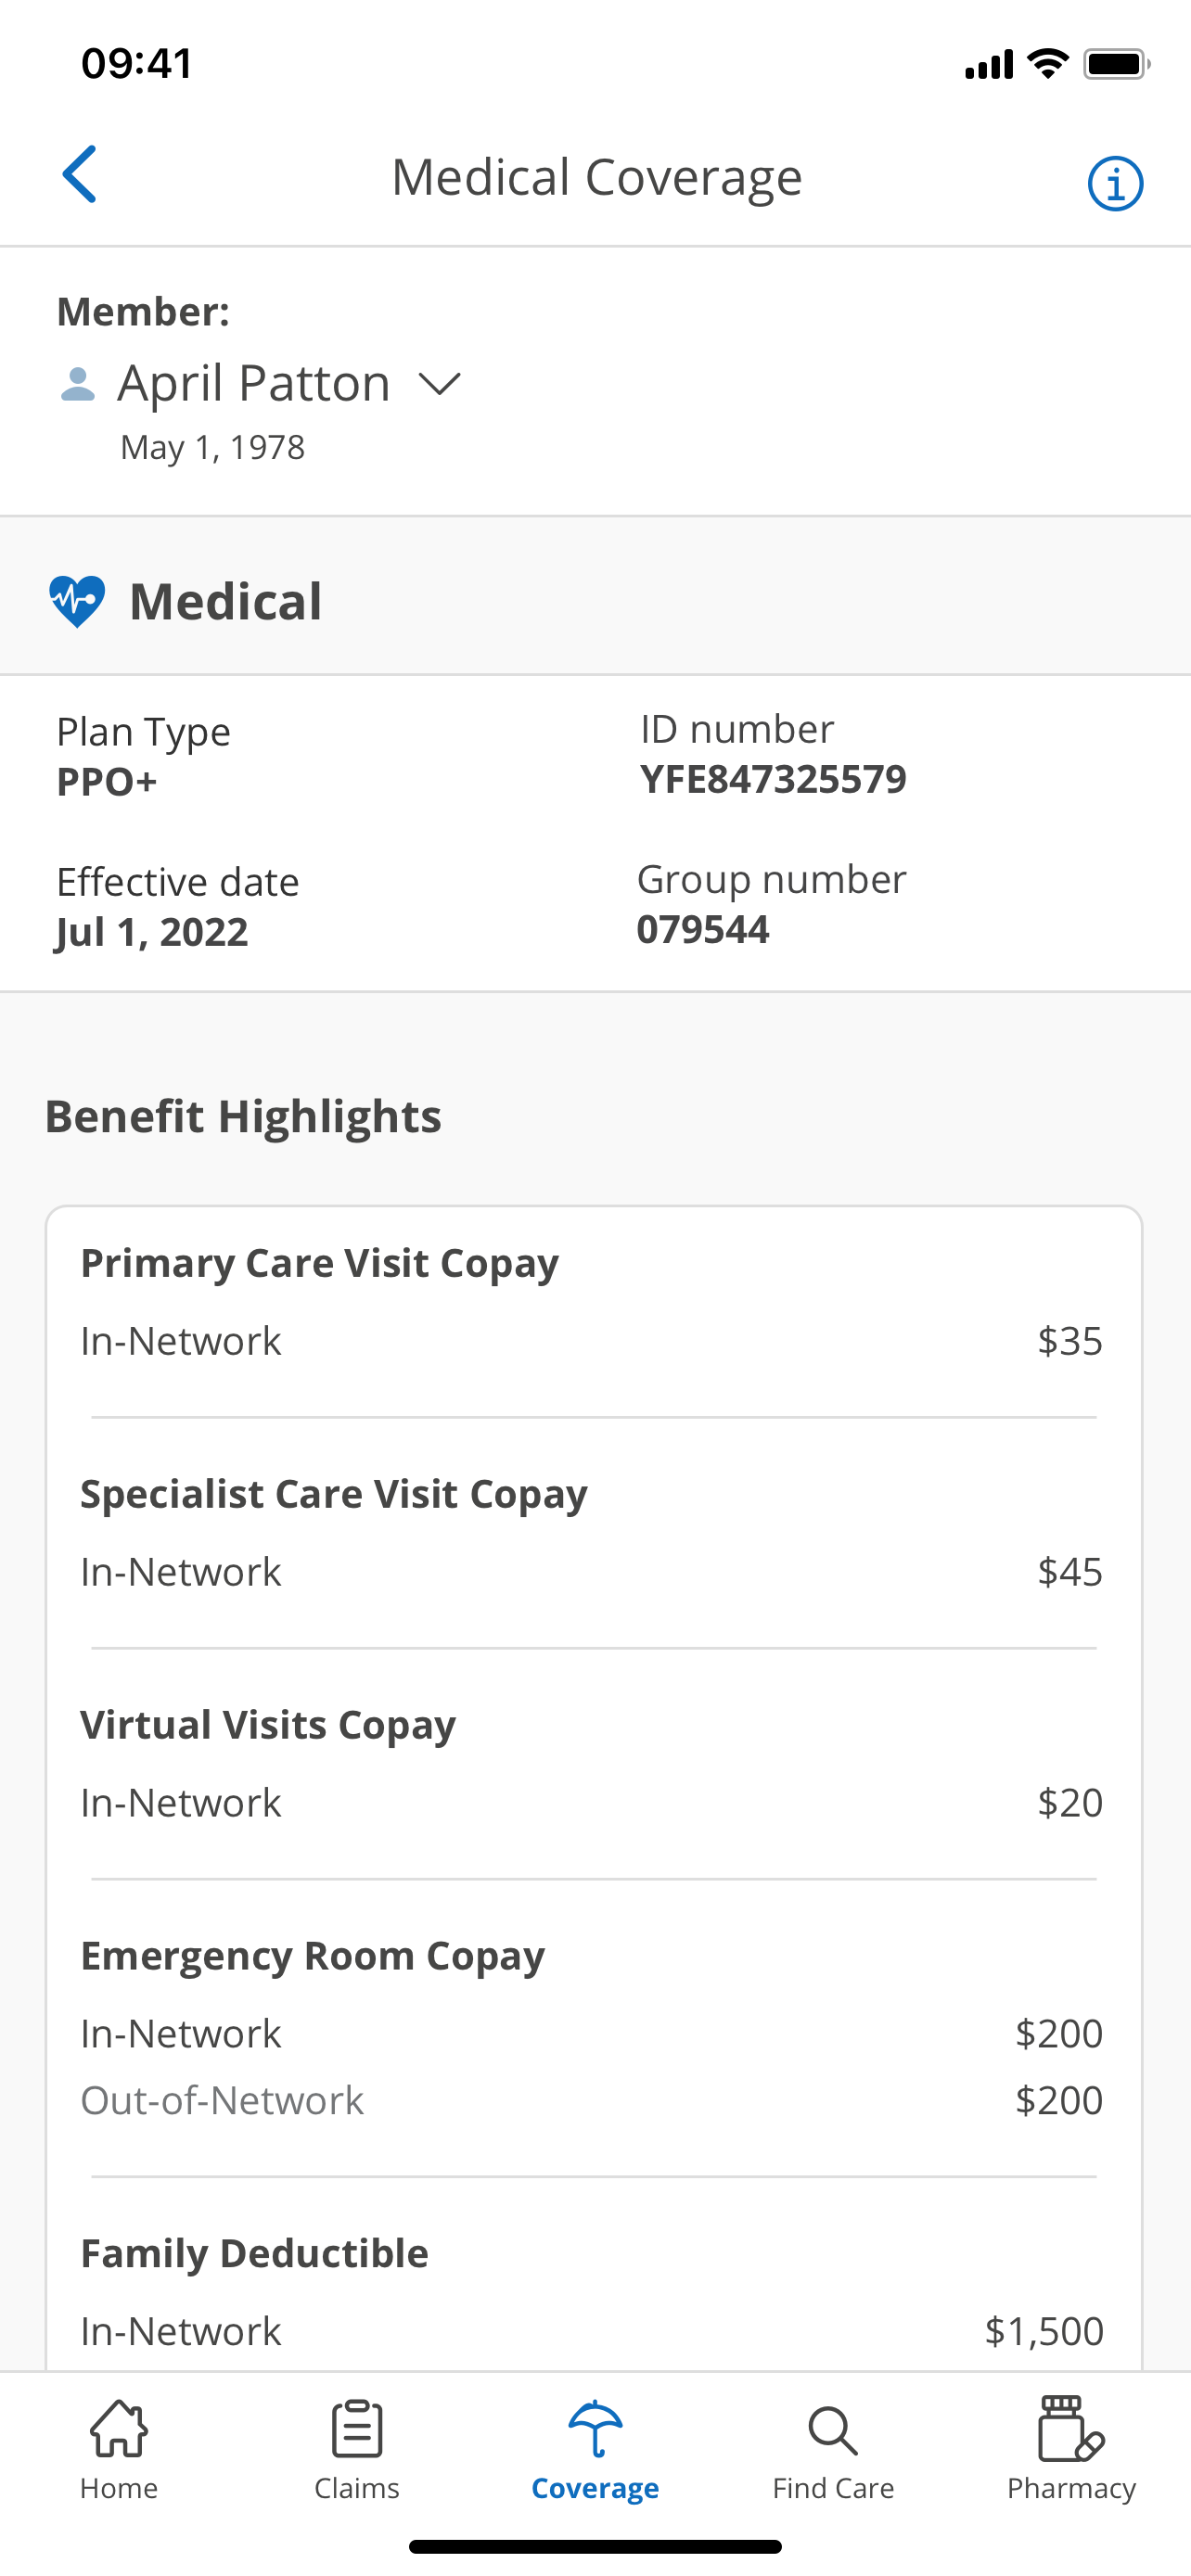Tap the back arrow icon
This screenshot has height=2576, width=1191.
(x=80, y=175)
